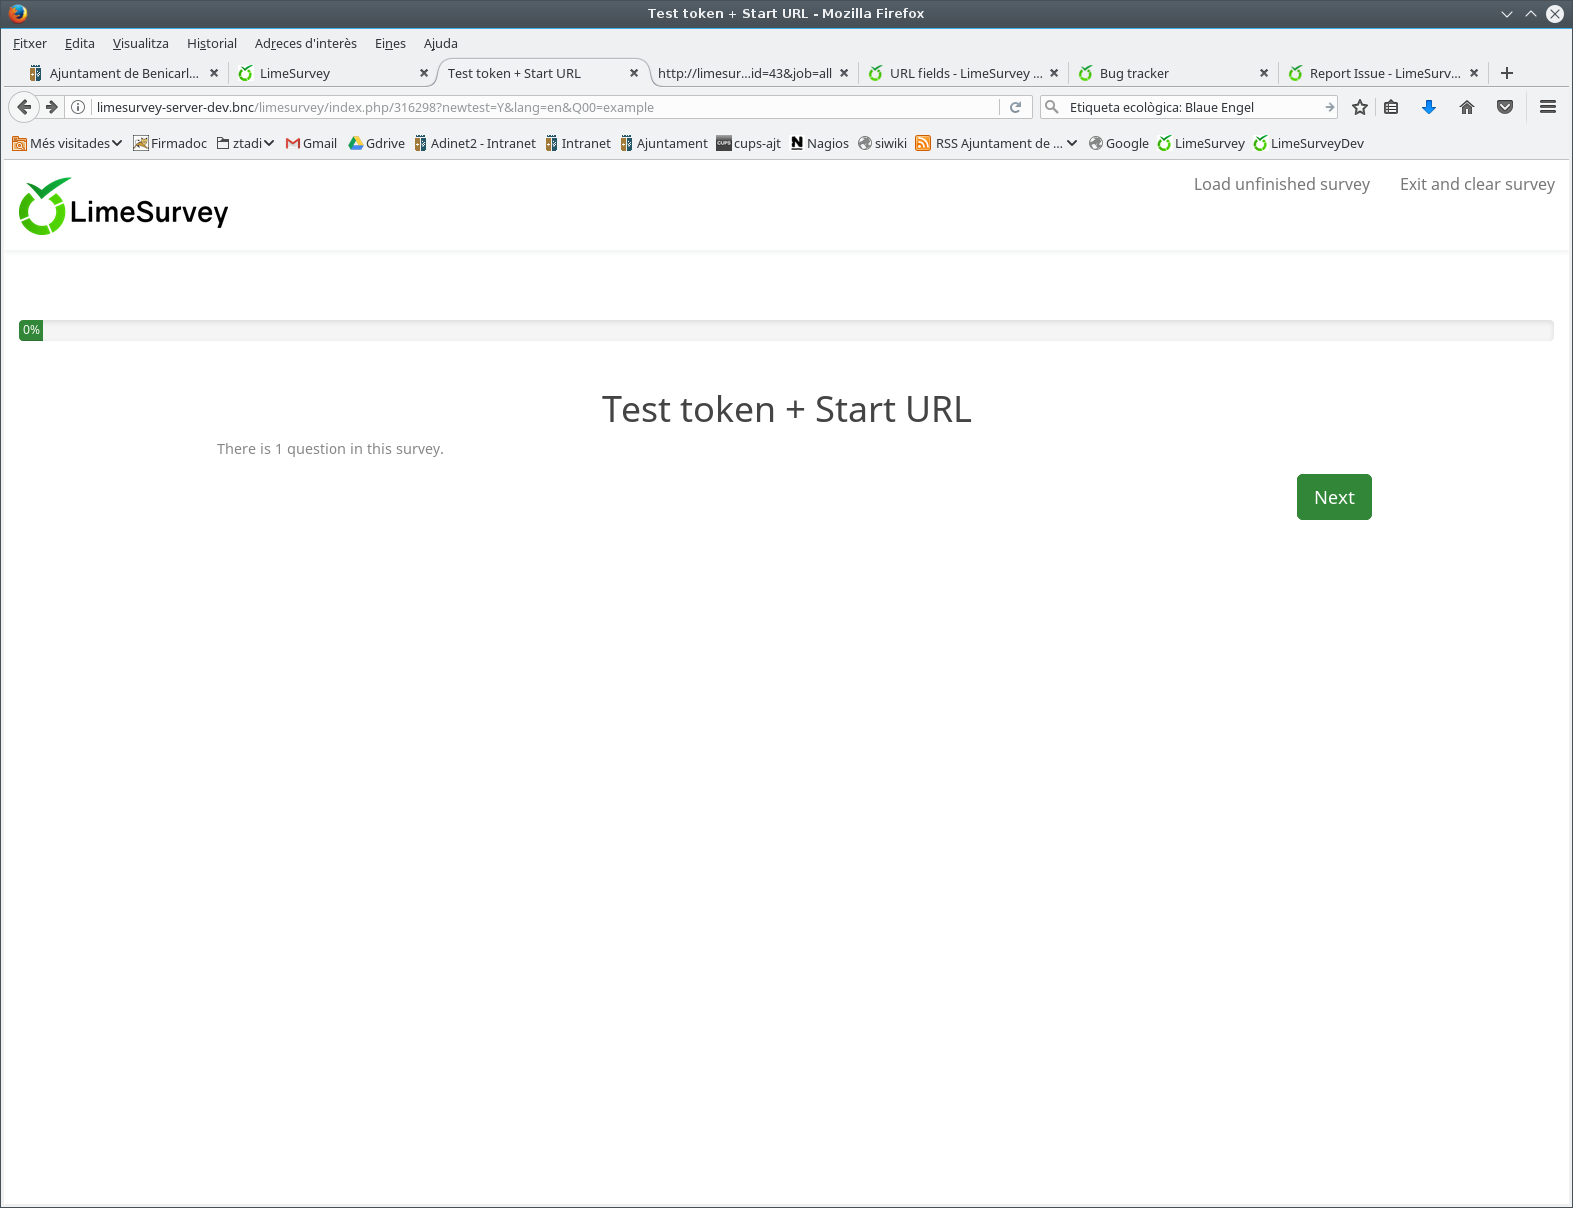Click the reload page icon

tap(1015, 107)
